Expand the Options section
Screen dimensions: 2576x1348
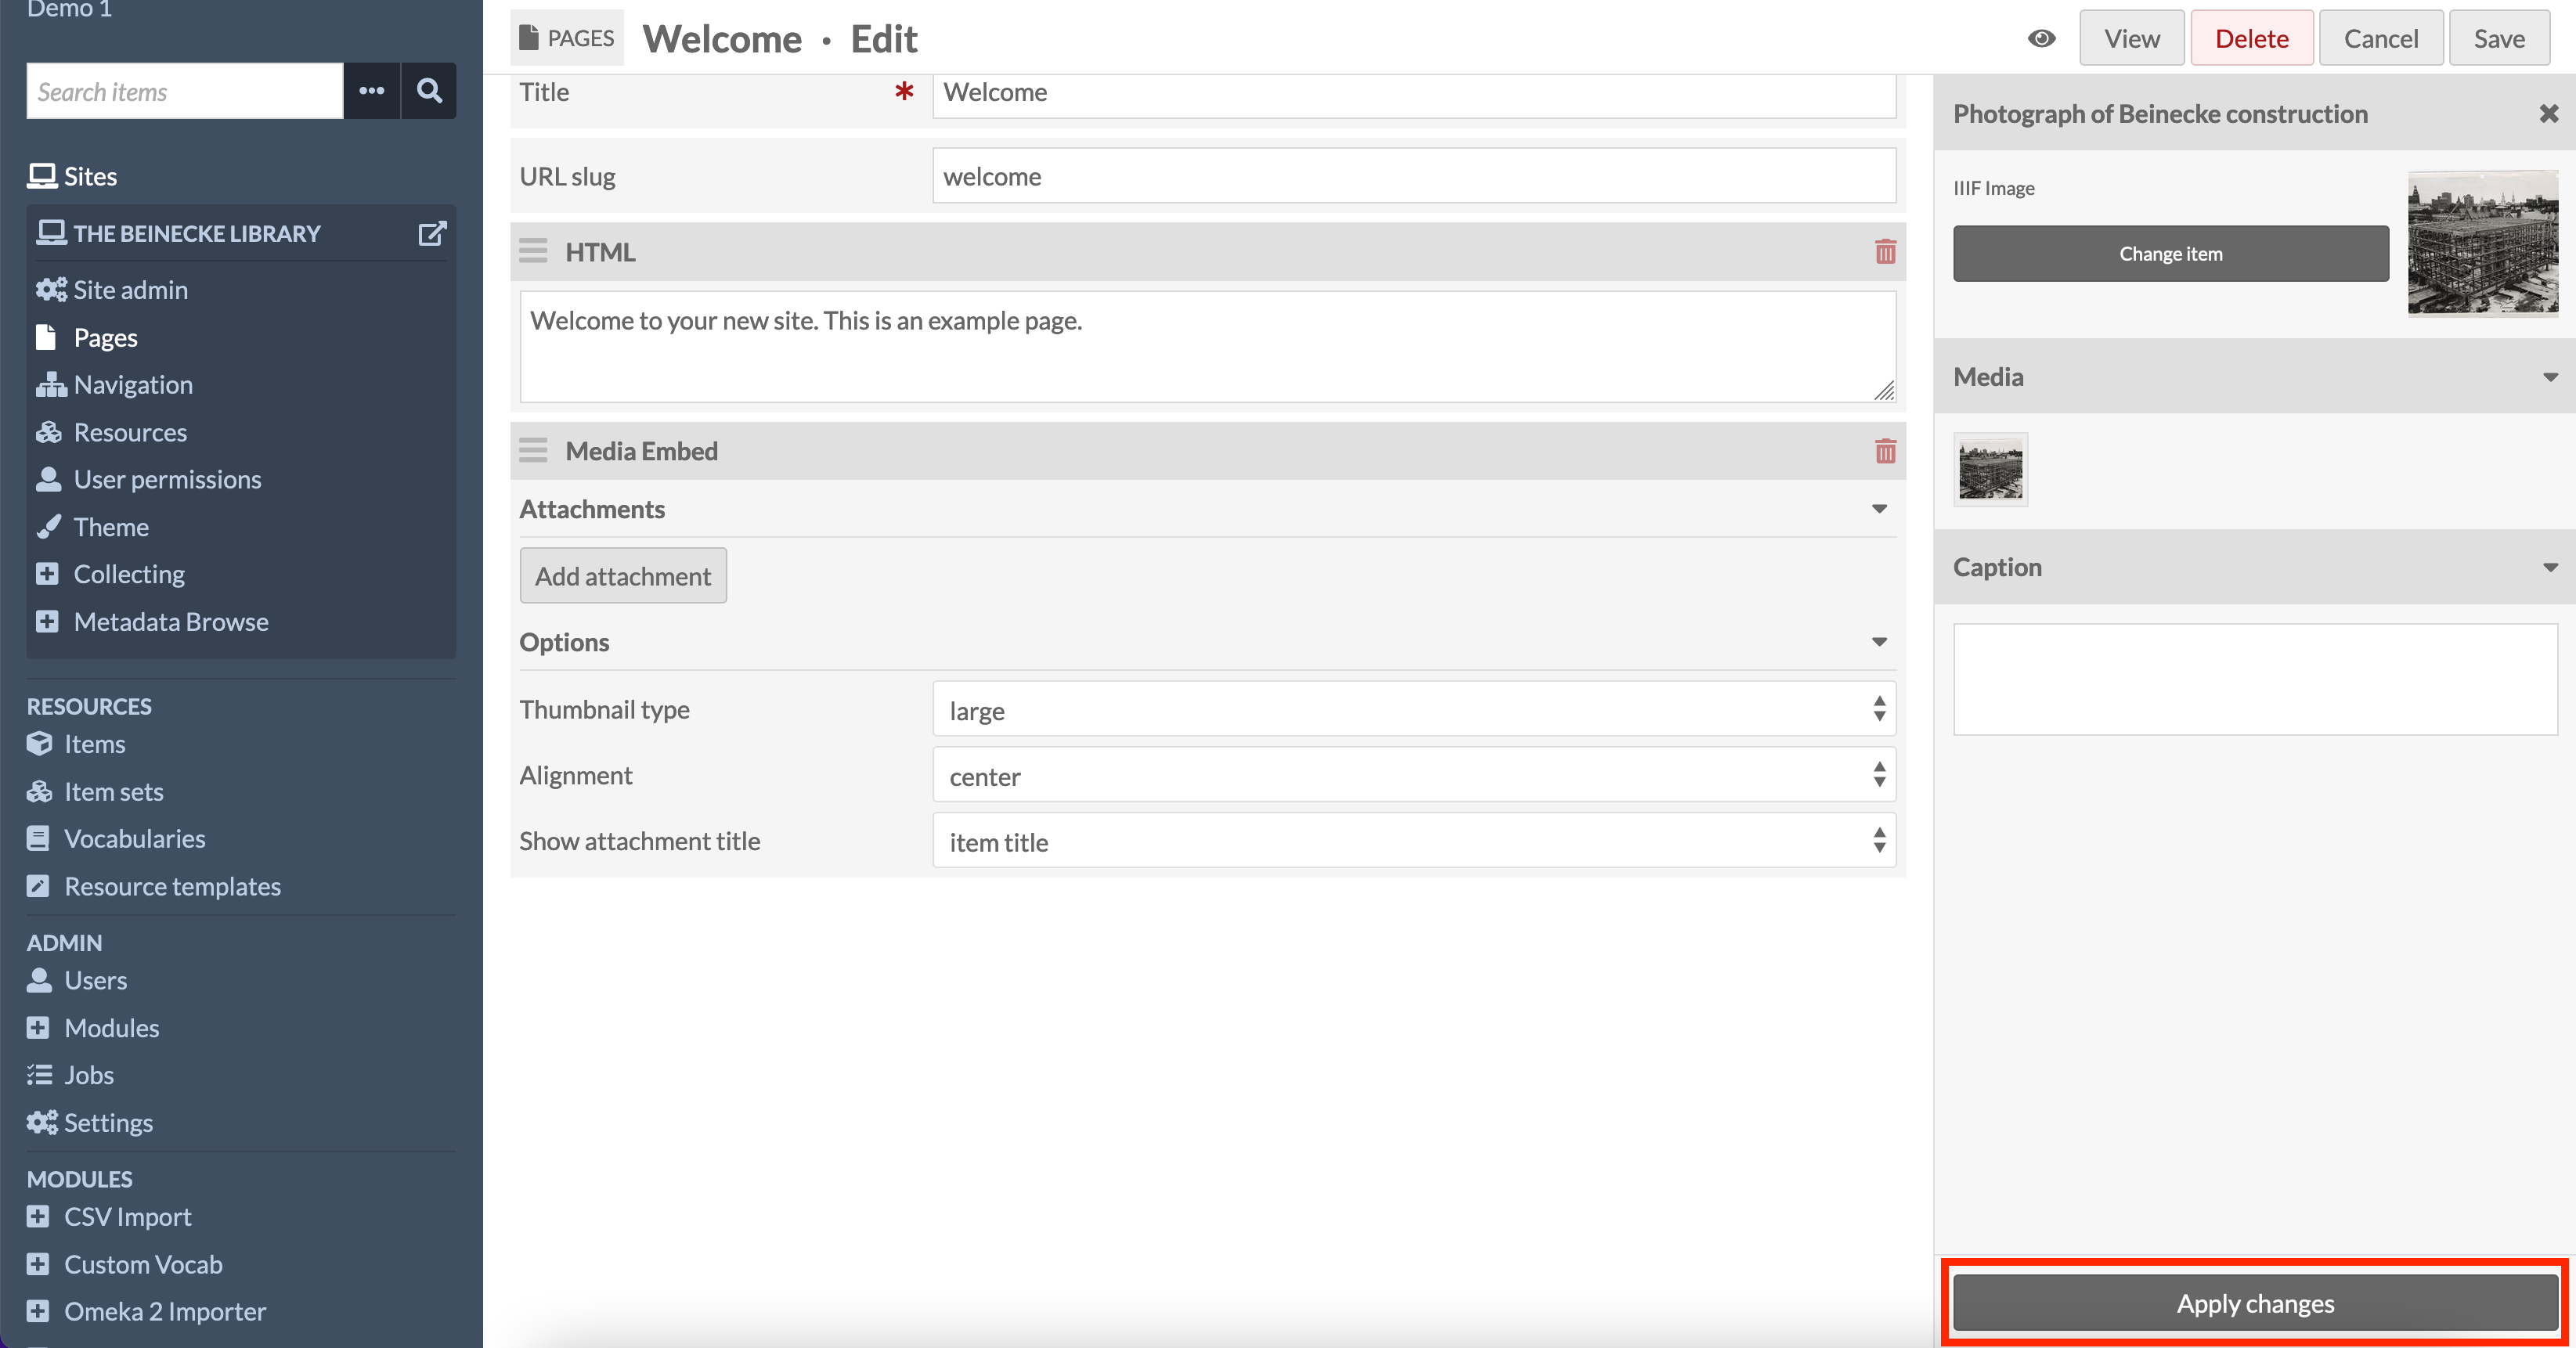tap(1879, 643)
